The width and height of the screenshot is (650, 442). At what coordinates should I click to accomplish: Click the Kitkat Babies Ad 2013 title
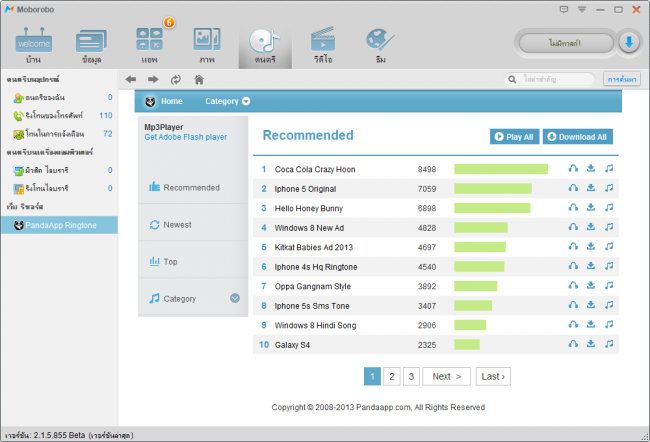click(x=313, y=248)
